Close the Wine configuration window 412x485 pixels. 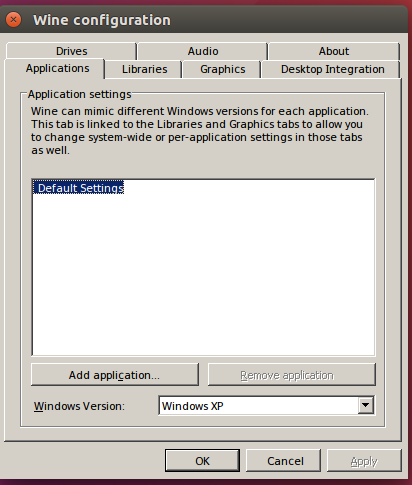(x=13, y=20)
